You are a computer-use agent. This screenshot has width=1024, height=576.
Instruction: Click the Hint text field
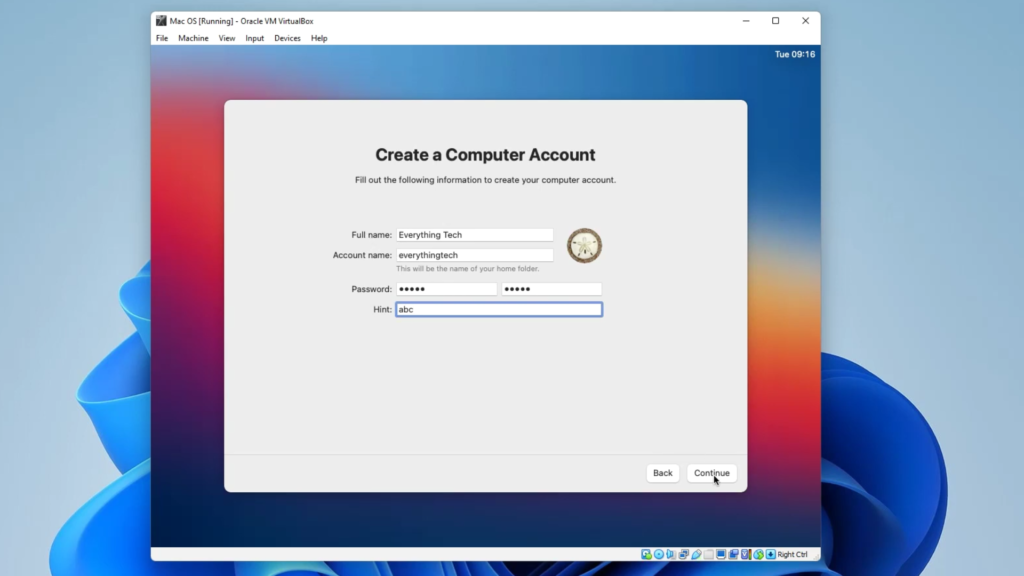click(499, 310)
